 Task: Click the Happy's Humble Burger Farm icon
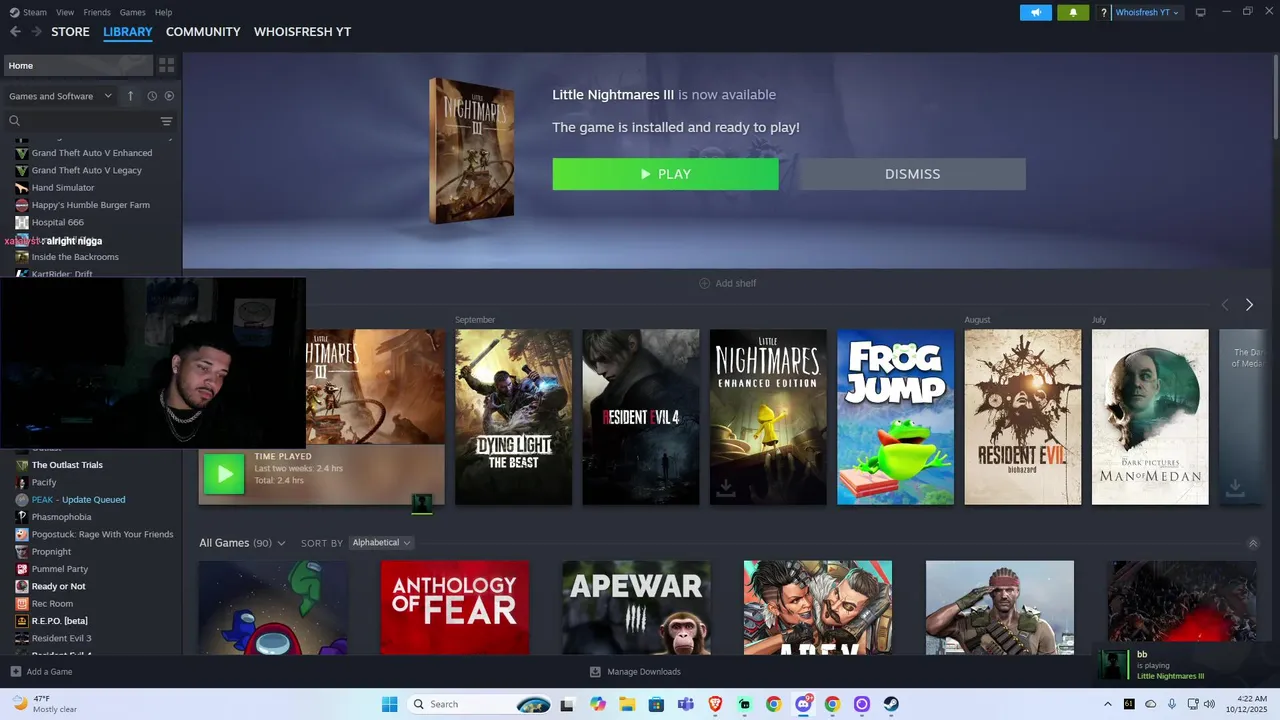pyautogui.click(x=22, y=205)
